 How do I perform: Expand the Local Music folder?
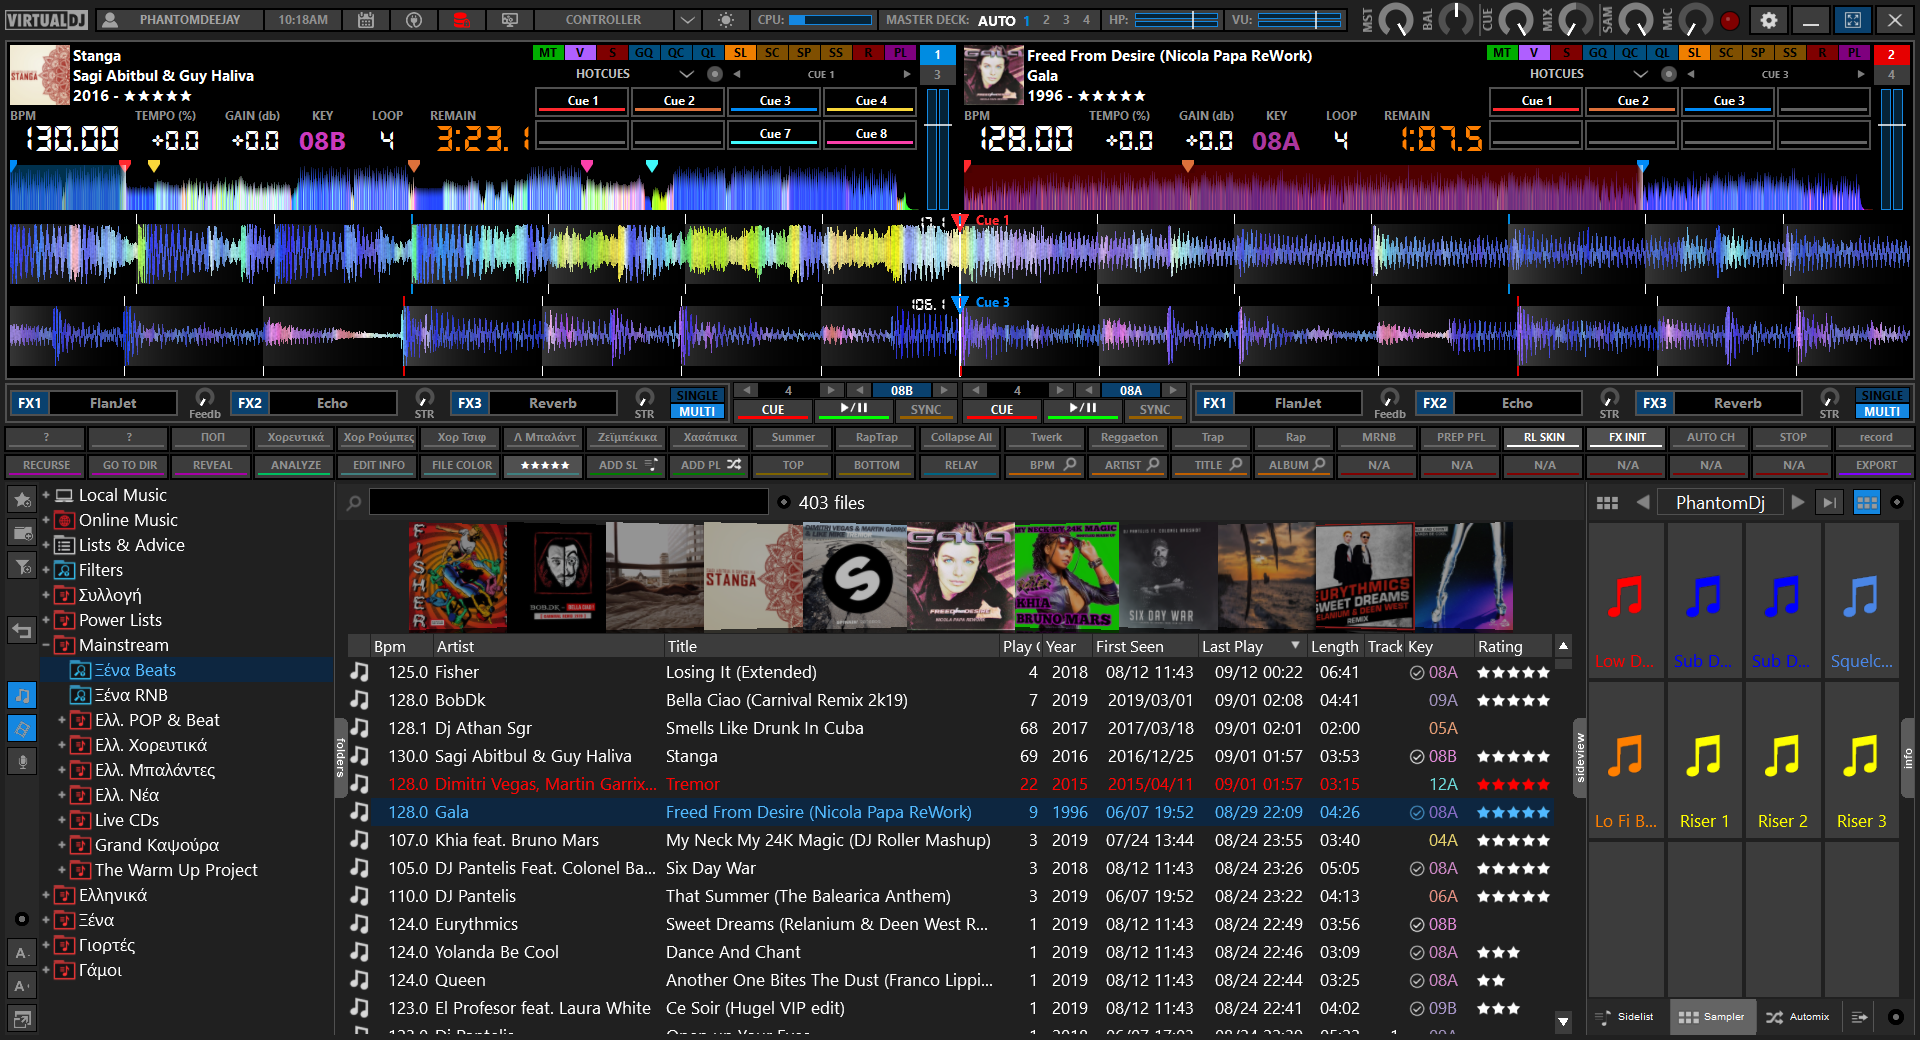[45, 495]
